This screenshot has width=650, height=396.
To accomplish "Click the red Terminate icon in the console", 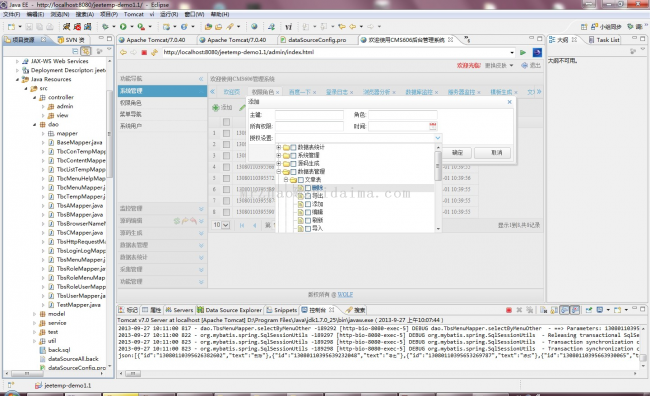I will (509, 310).
